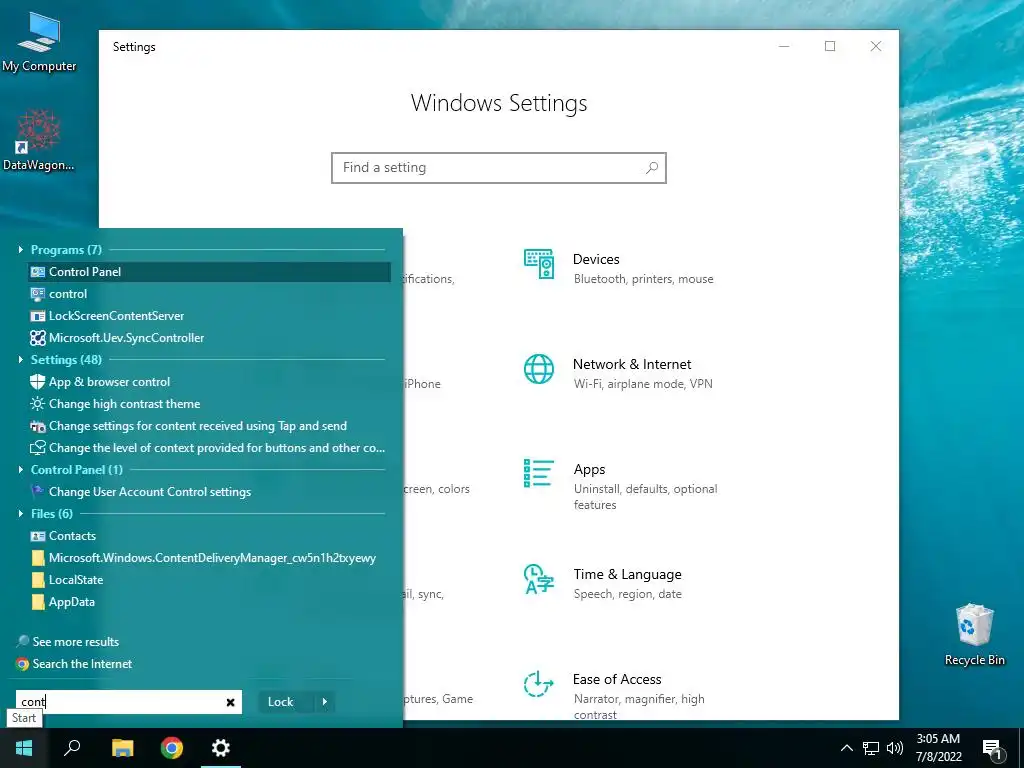The image size is (1024, 768).
Task: Open the Recycle Bin
Action: click(974, 635)
